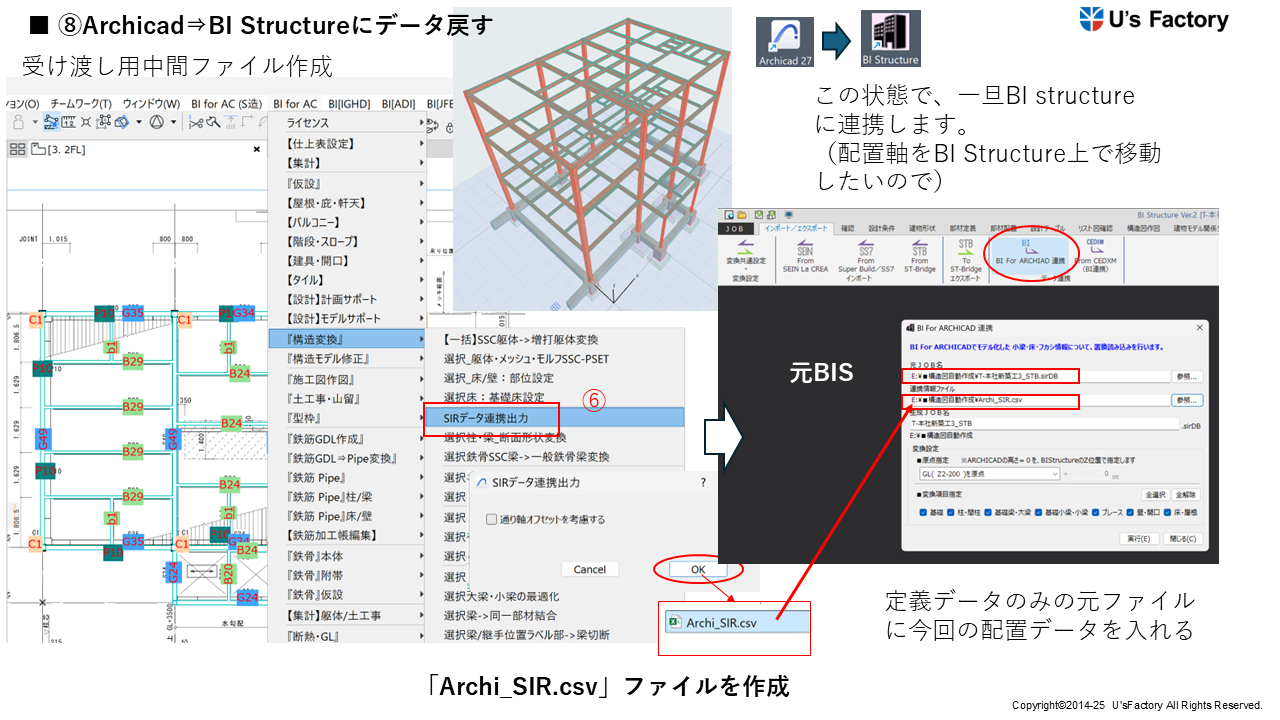This screenshot has width=1280, height=720.
Task: Enable 通り軸オフセットを考慮する checkbox
Action: (x=491, y=519)
